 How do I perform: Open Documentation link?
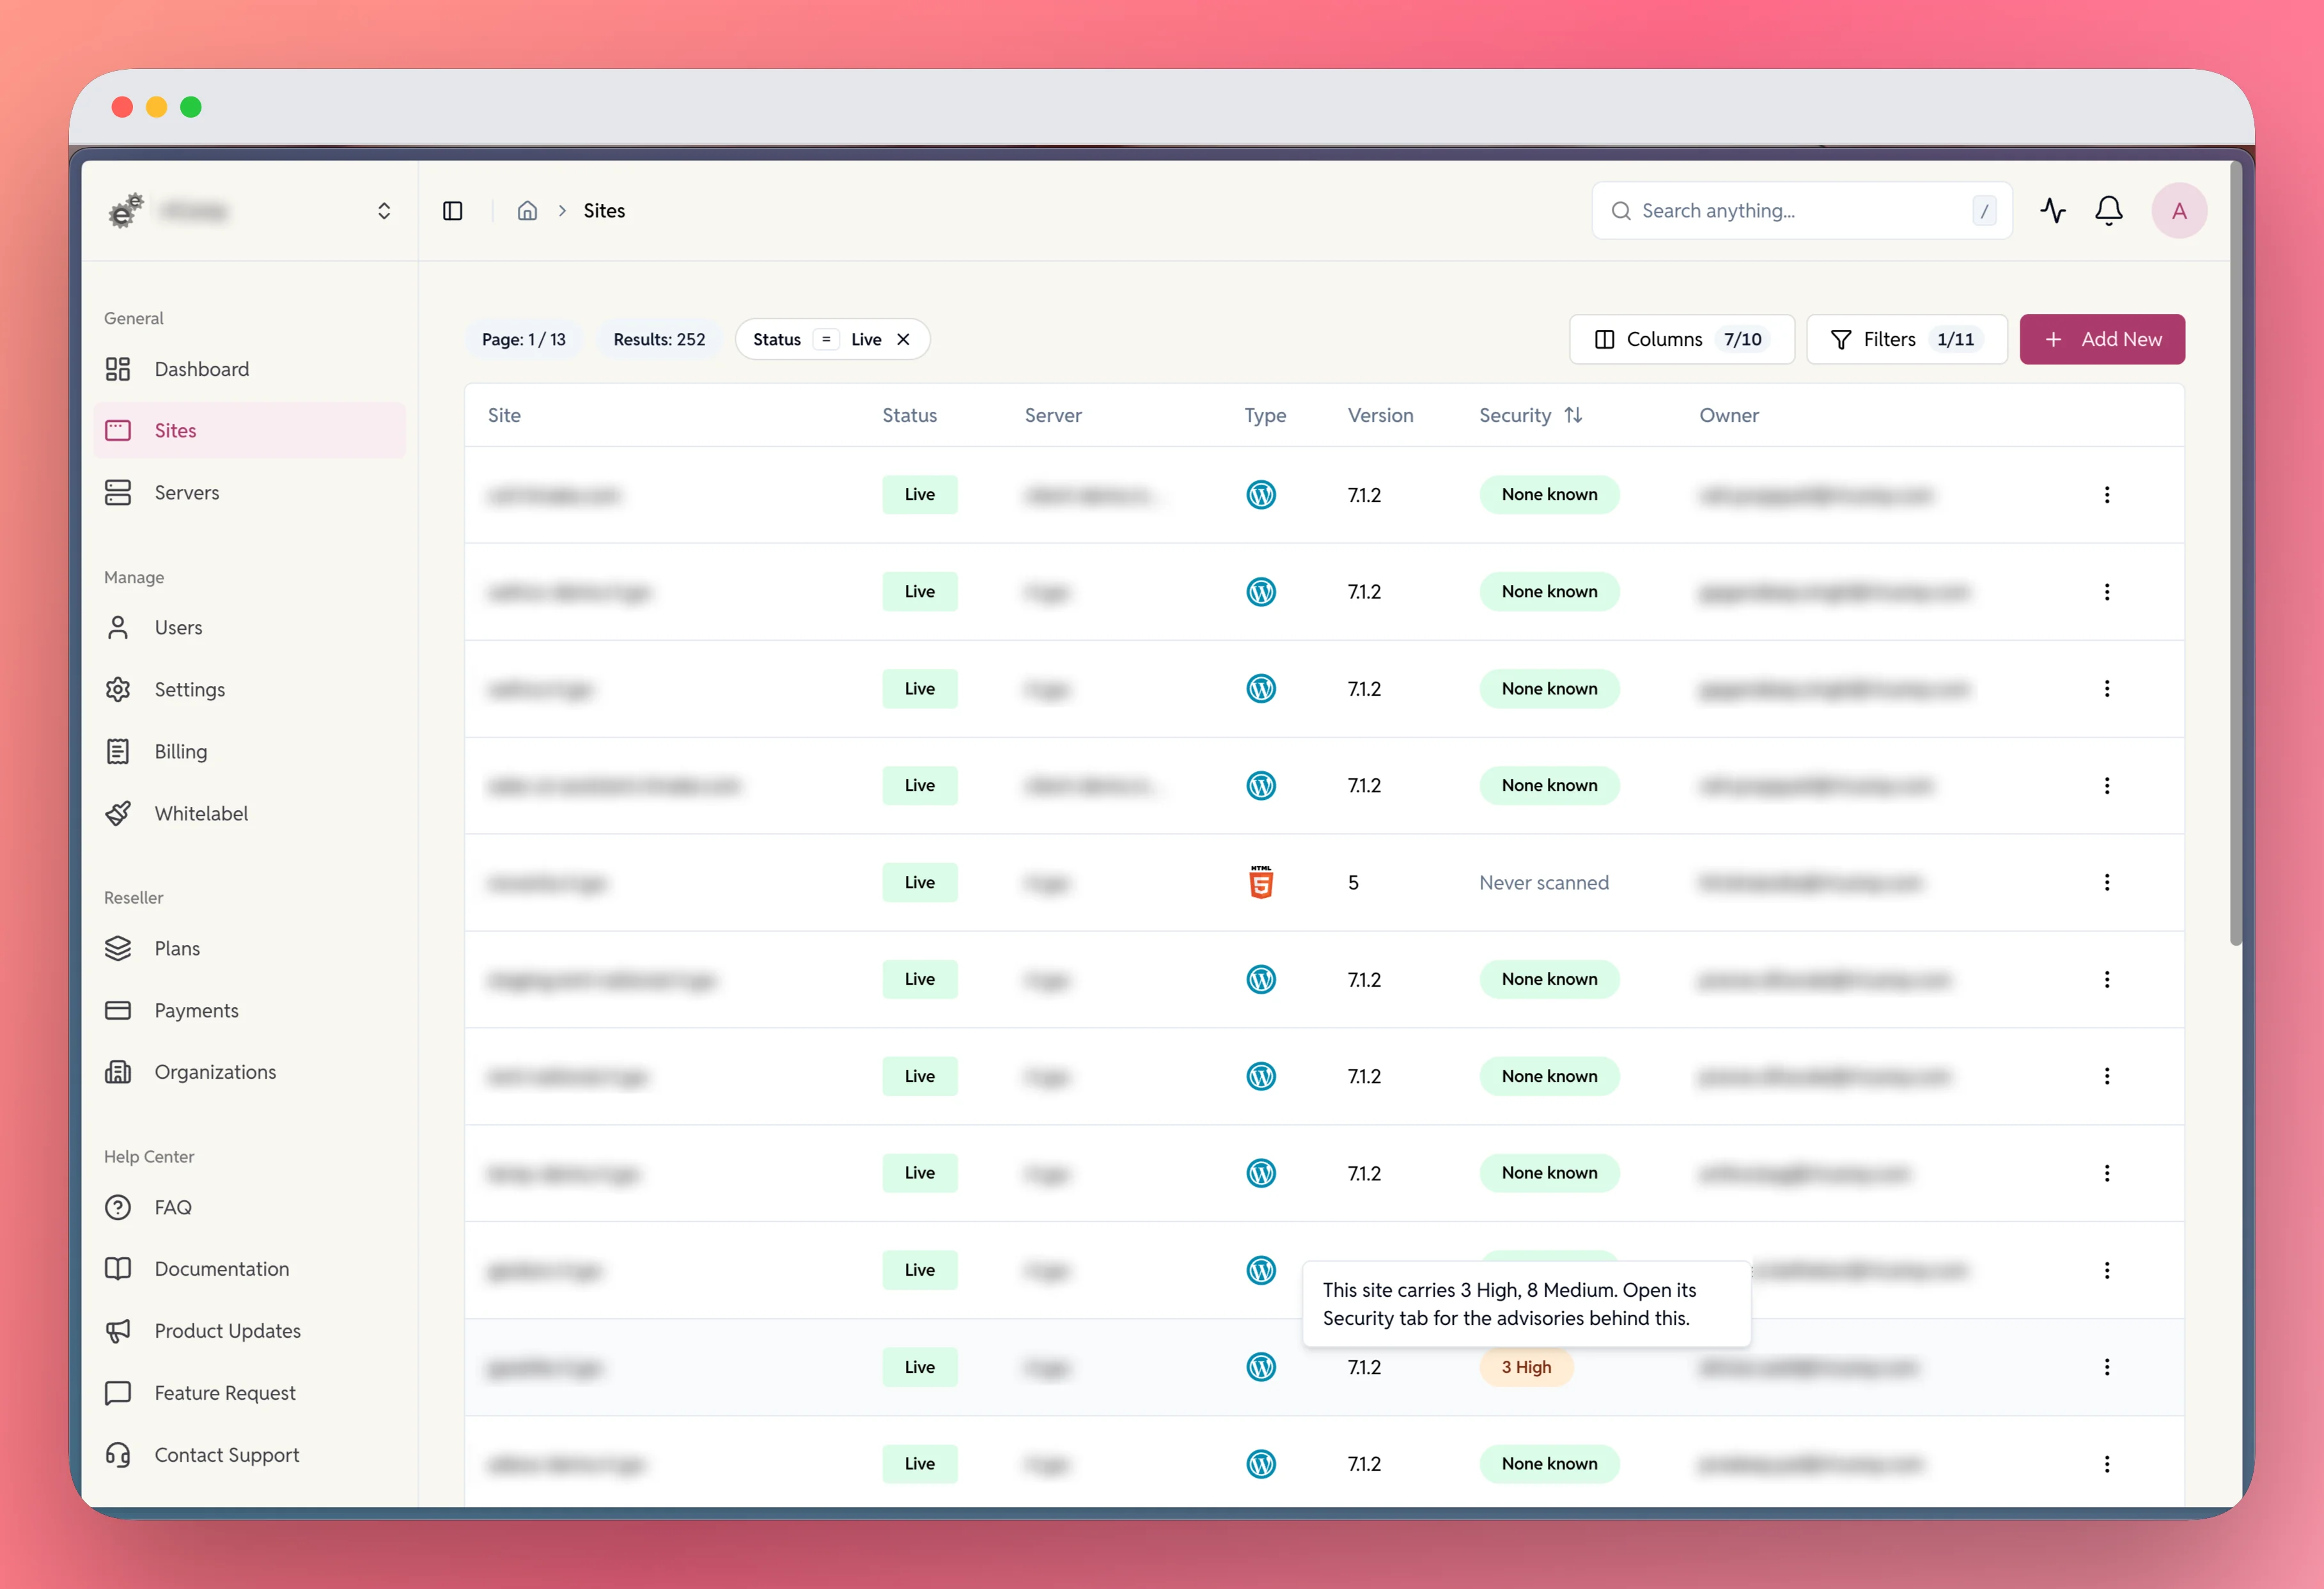(249, 1269)
